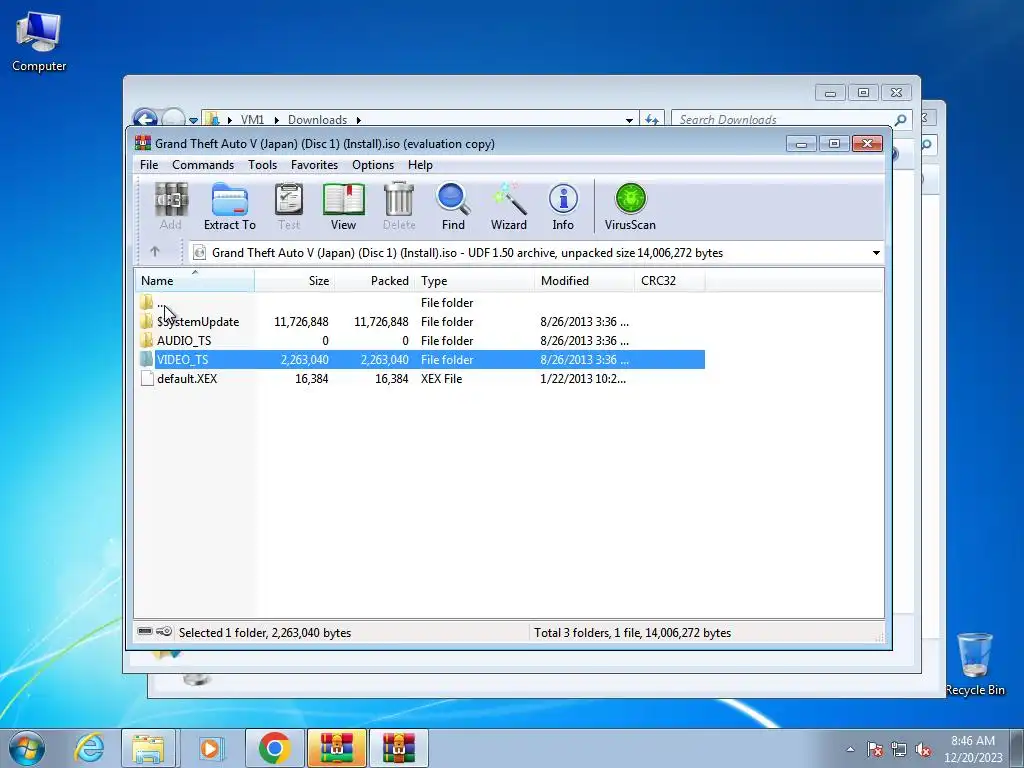
Task: Run VirusScan on the archive
Action: pos(630,206)
